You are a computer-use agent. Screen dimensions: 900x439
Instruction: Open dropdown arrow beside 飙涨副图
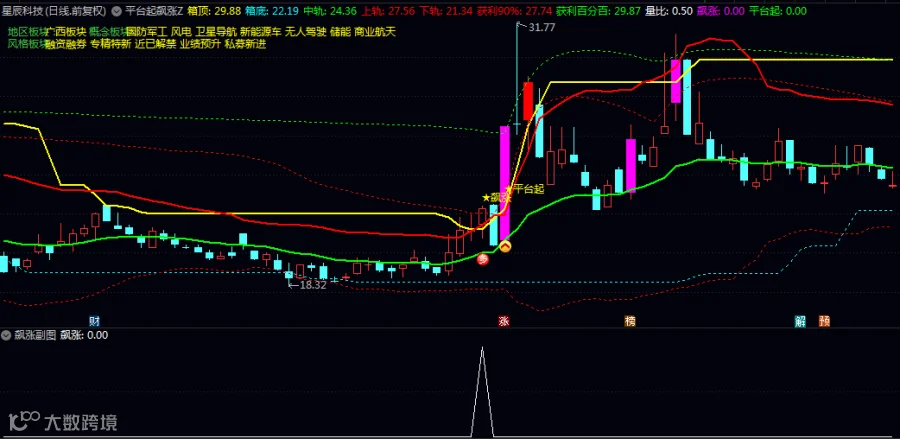click(x=6, y=335)
